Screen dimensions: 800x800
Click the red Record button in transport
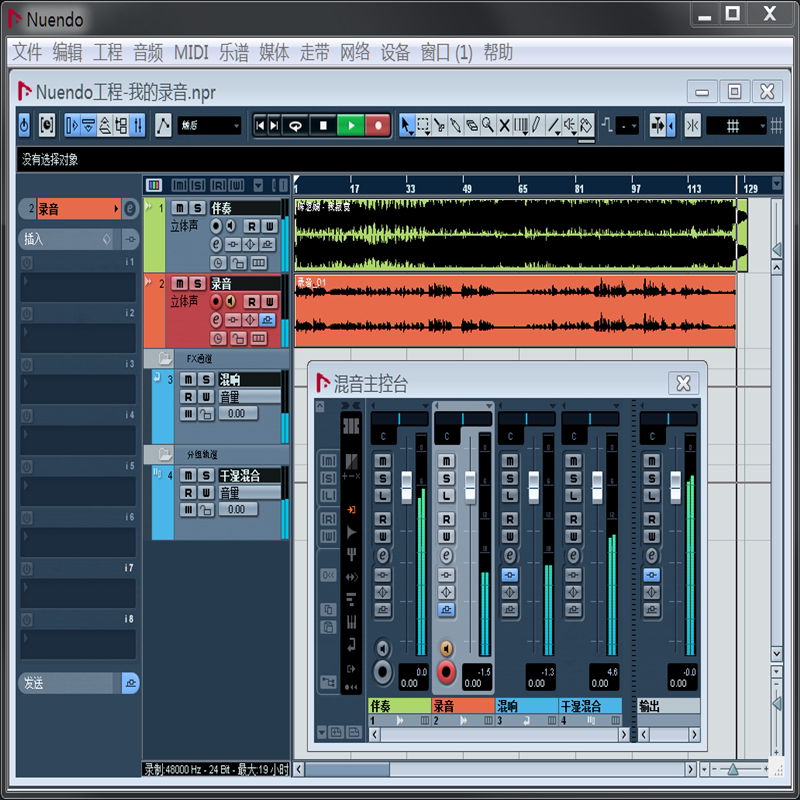pyautogui.click(x=378, y=126)
